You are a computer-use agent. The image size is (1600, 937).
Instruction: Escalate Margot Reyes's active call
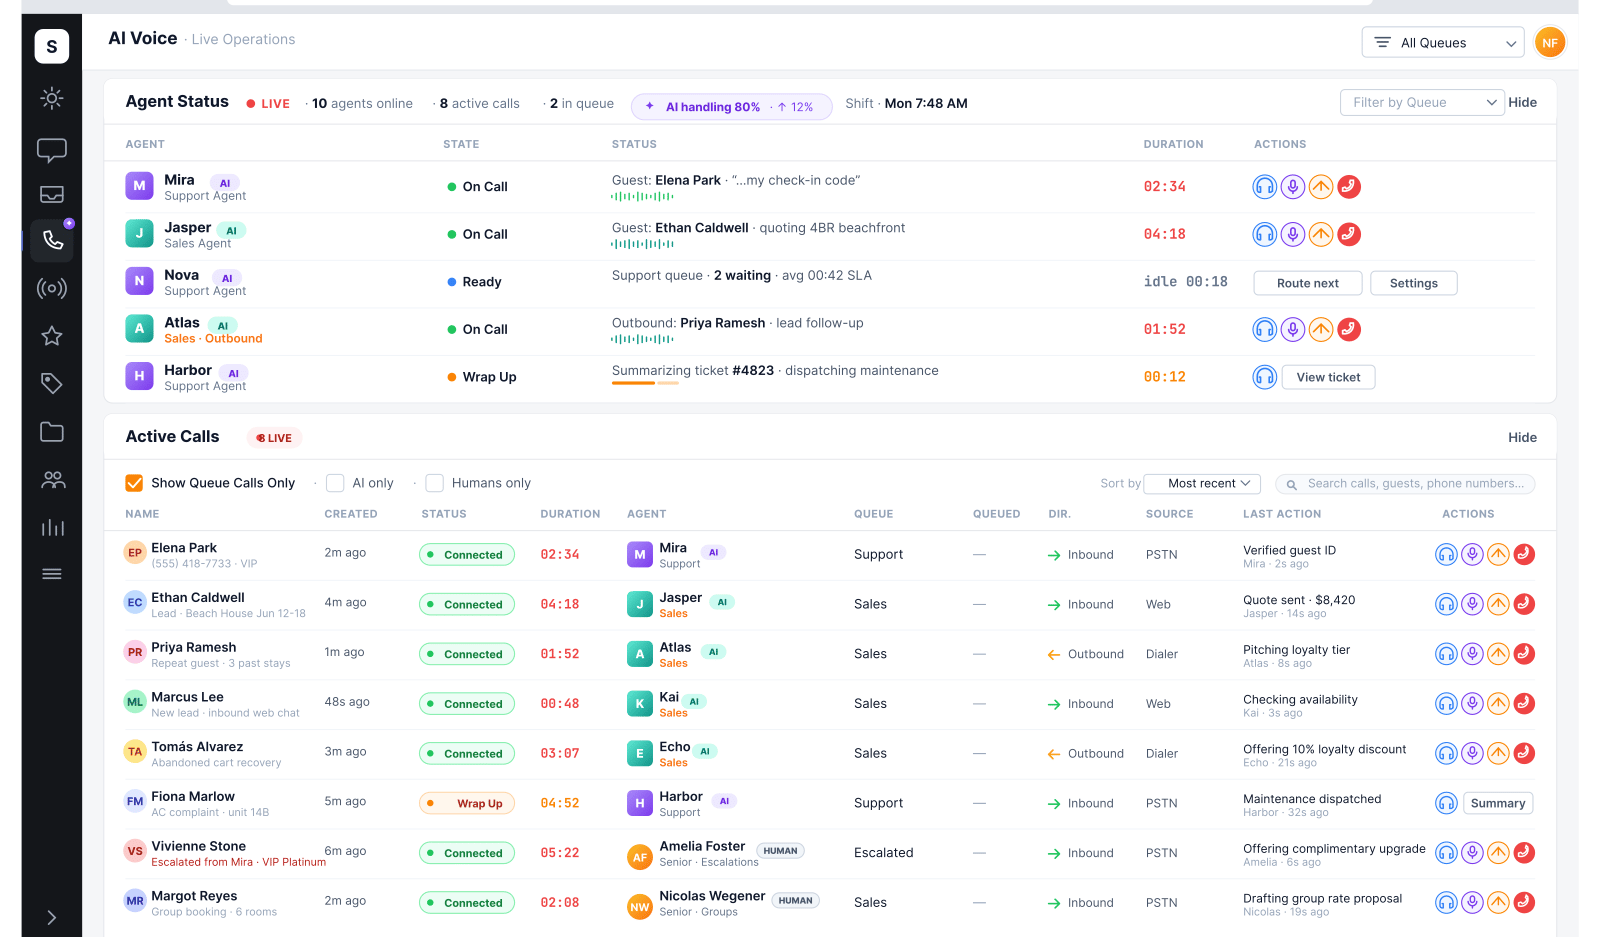coord(1498,902)
